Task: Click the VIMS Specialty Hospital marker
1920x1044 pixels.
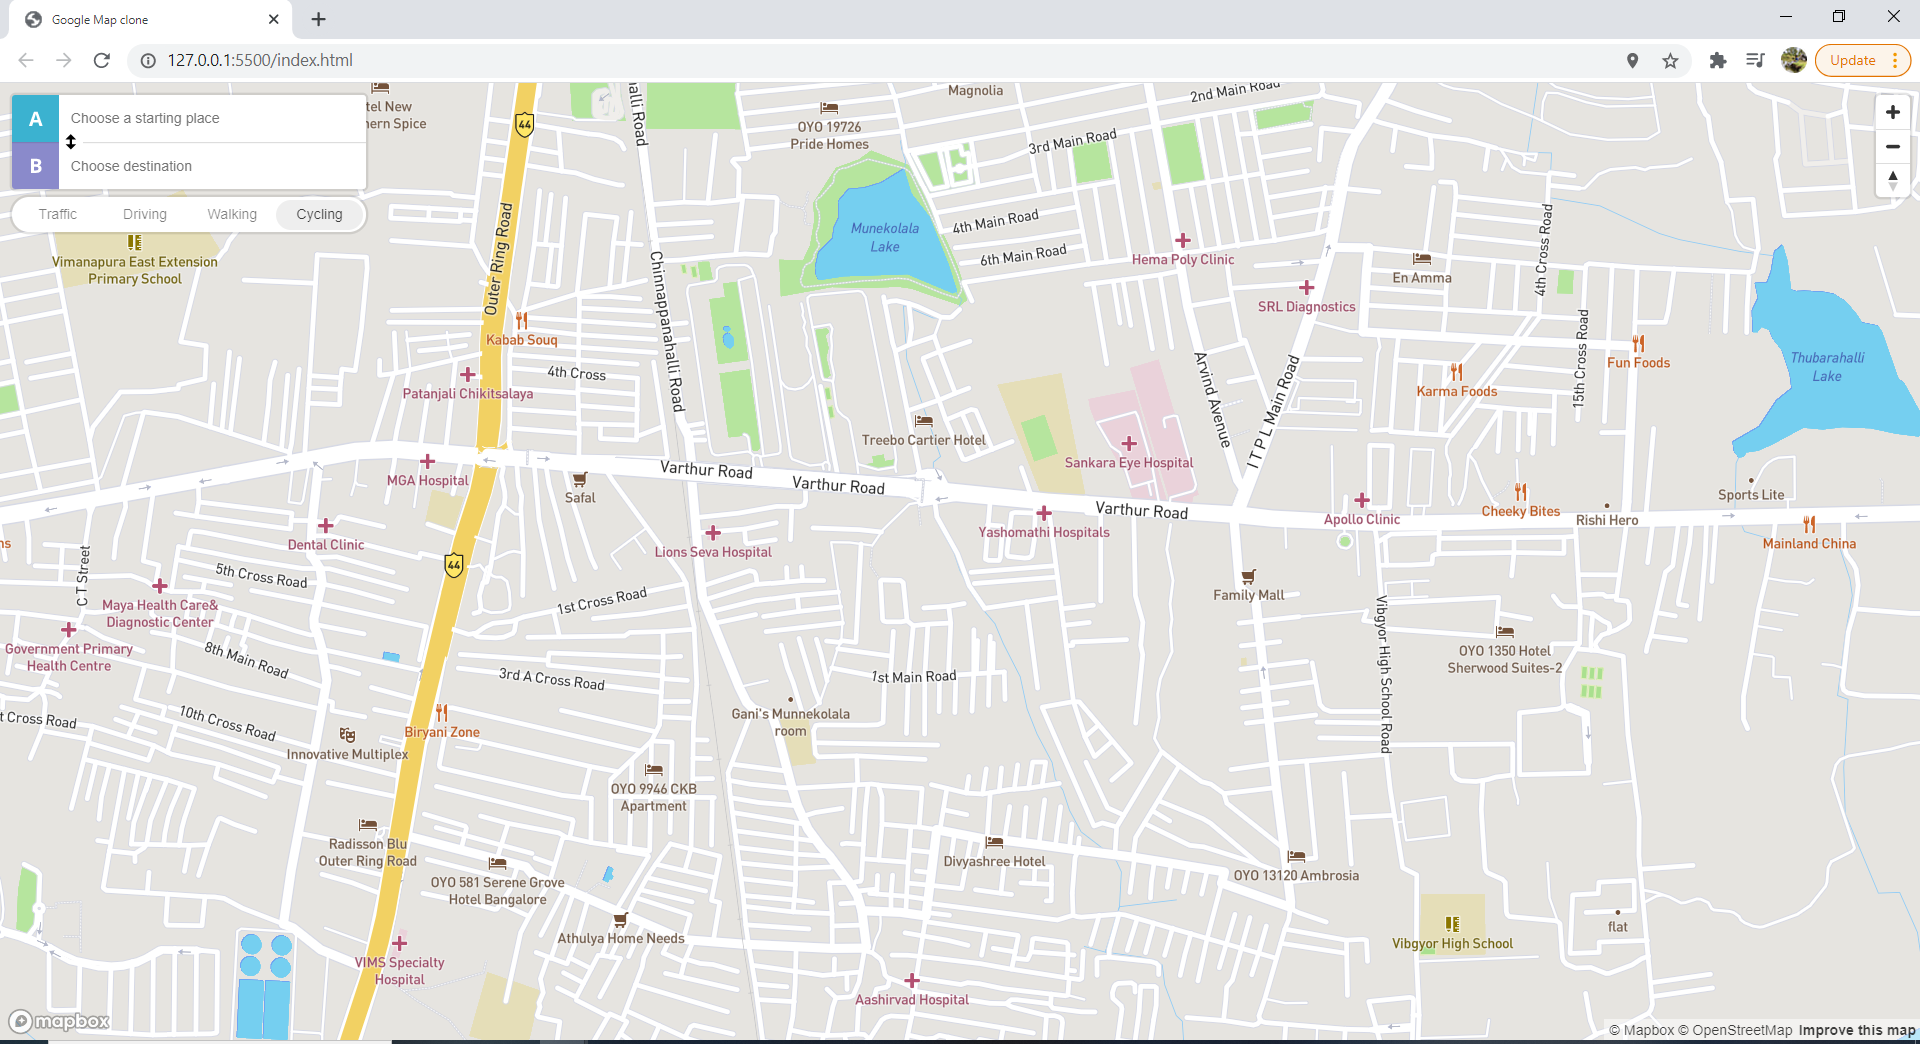Action: [x=399, y=943]
